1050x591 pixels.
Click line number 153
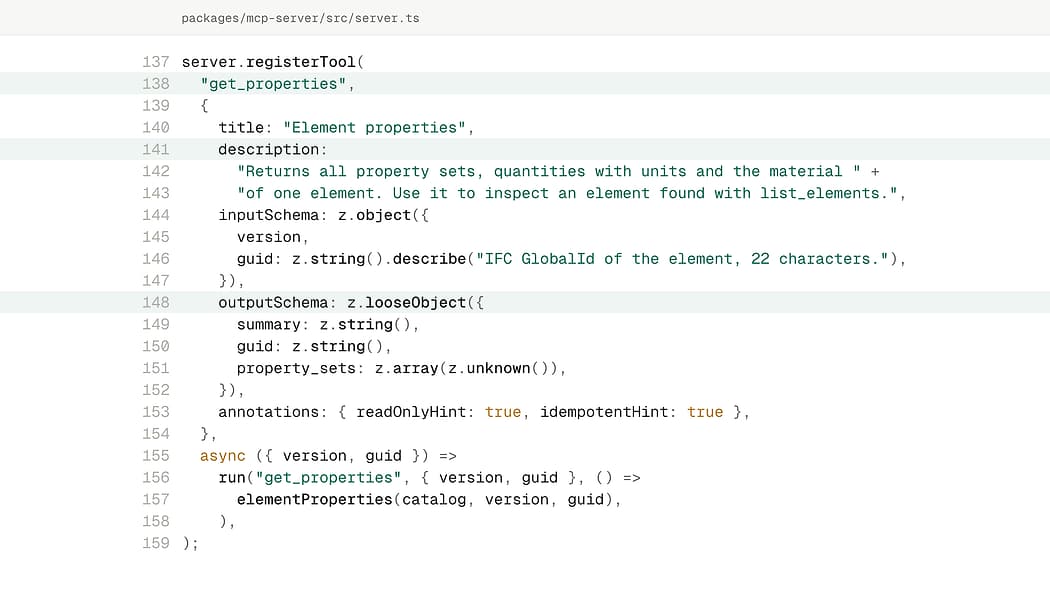click(x=155, y=412)
